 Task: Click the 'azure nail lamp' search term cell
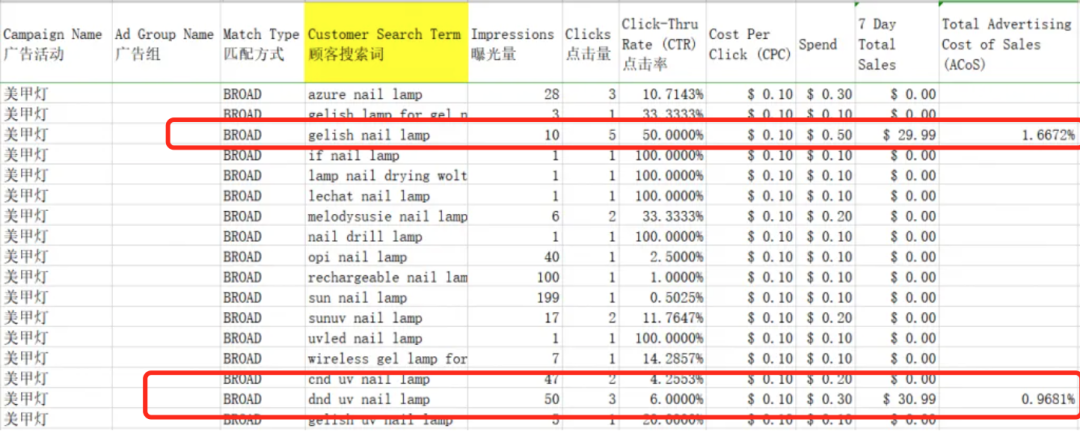(x=386, y=94)
